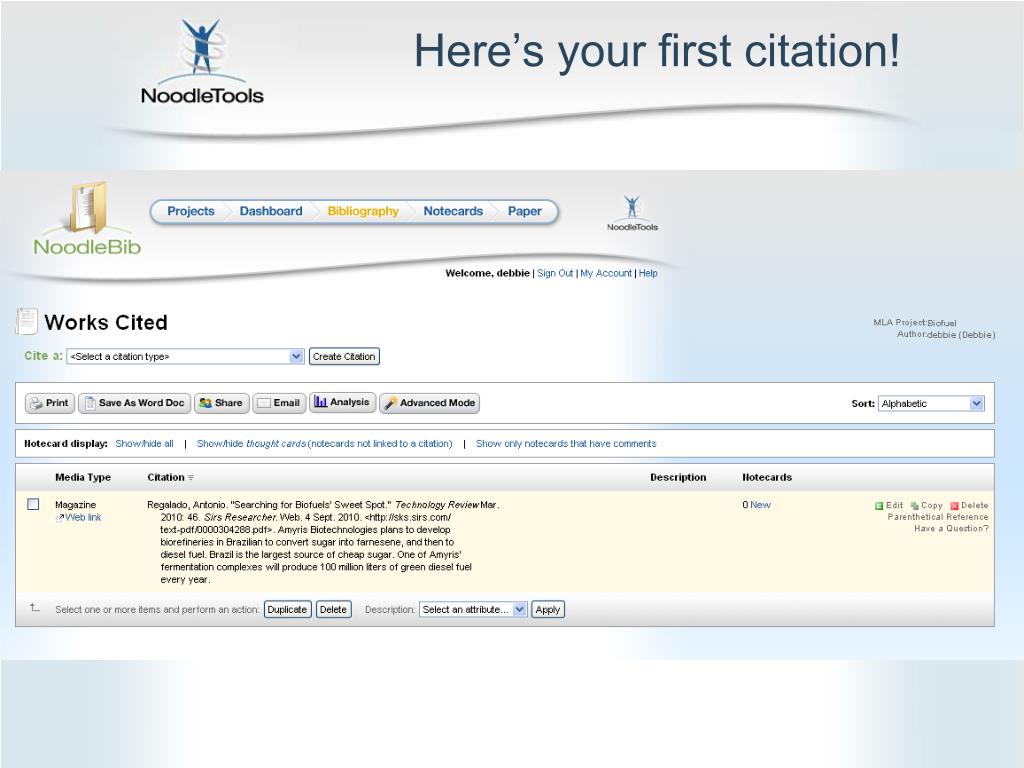Click the Copy icon for the citation
This screenshot has height=768, width=1024.
[914, 505]
